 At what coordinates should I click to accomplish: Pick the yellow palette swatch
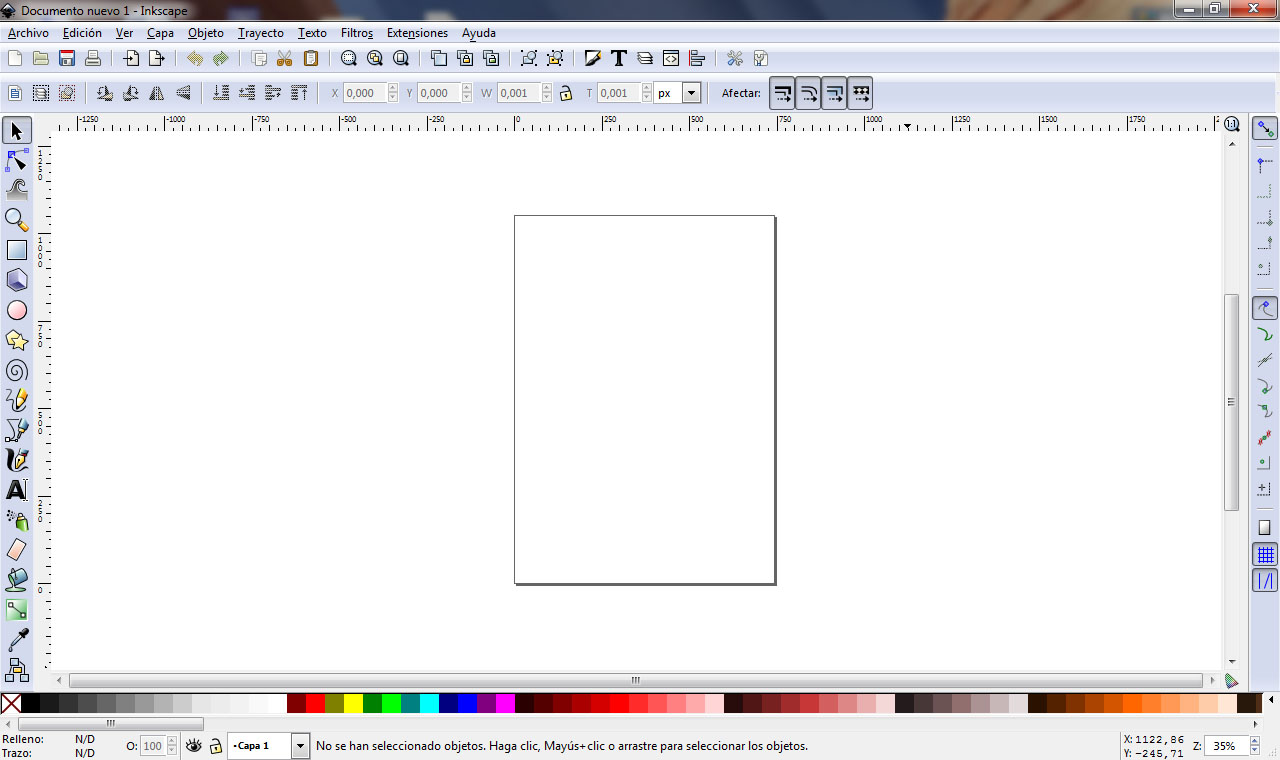click(353, 703)
